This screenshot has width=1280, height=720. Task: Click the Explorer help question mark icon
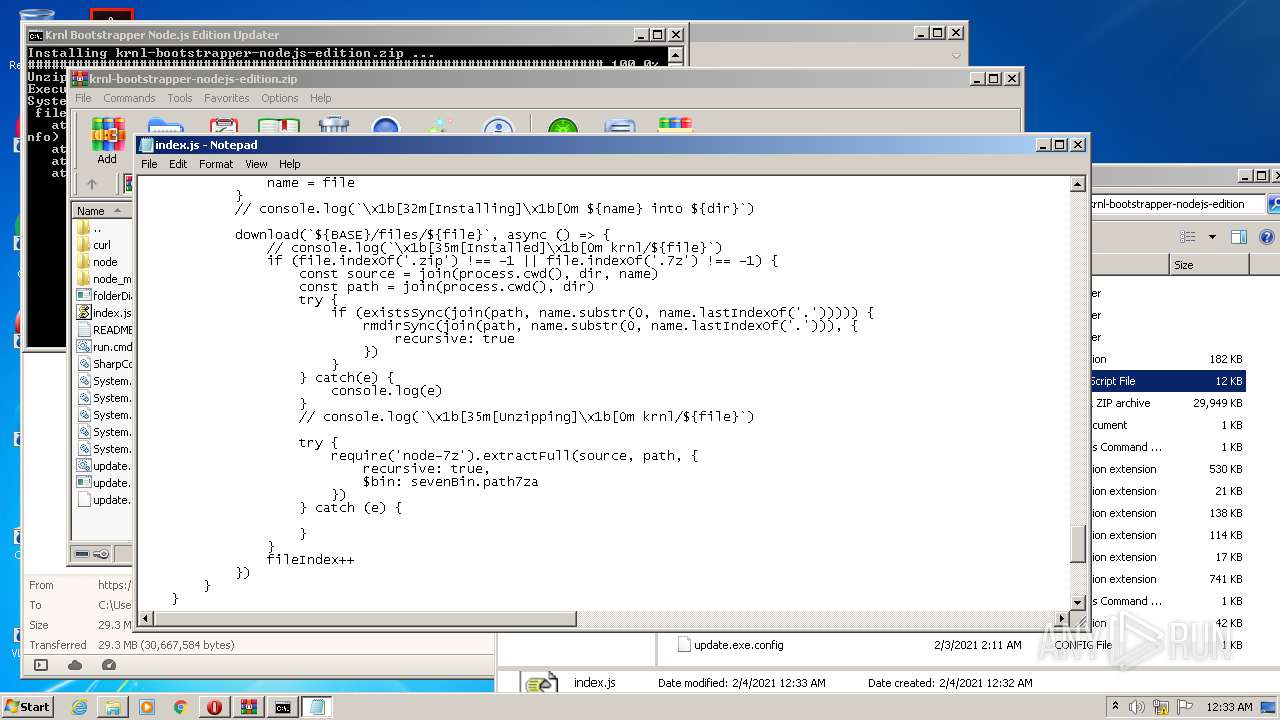click(1267, 237)
